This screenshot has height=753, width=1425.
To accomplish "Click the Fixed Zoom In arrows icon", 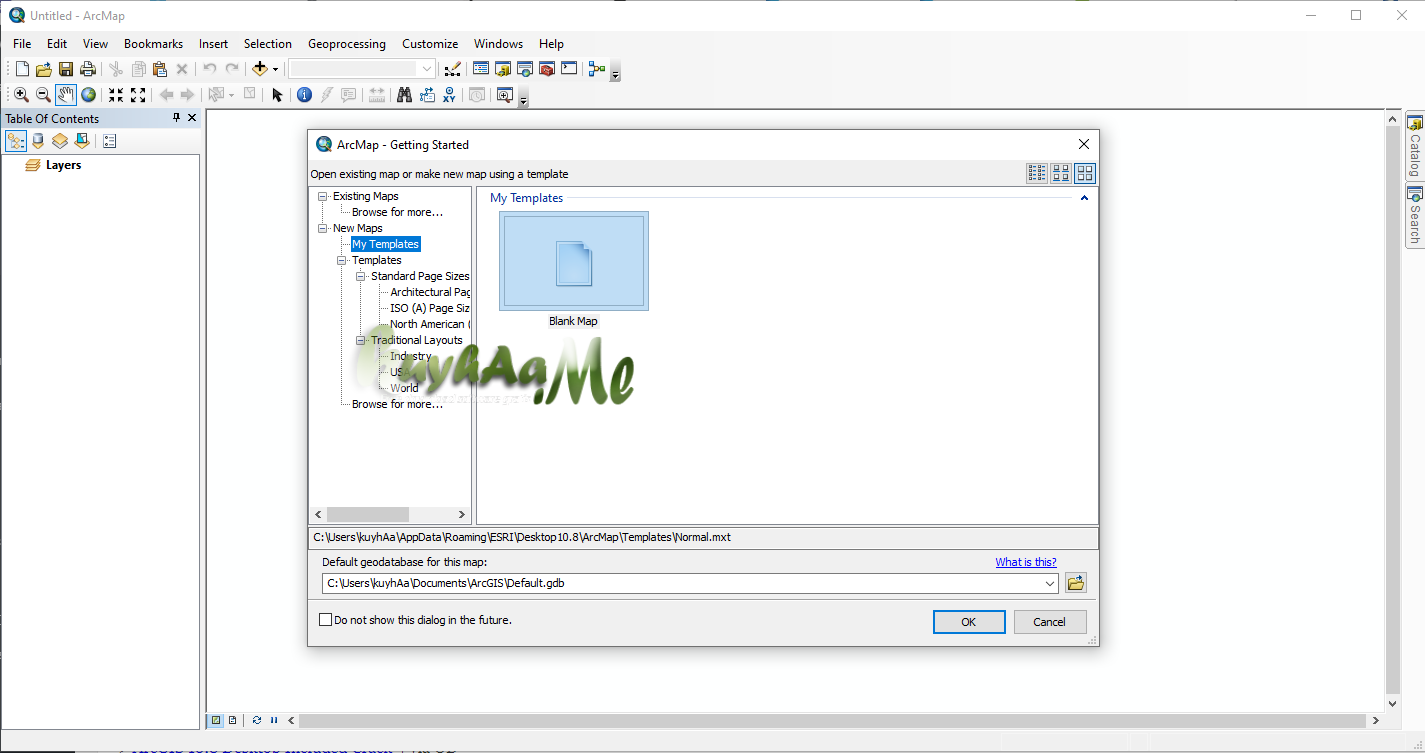I will [116, 95].
